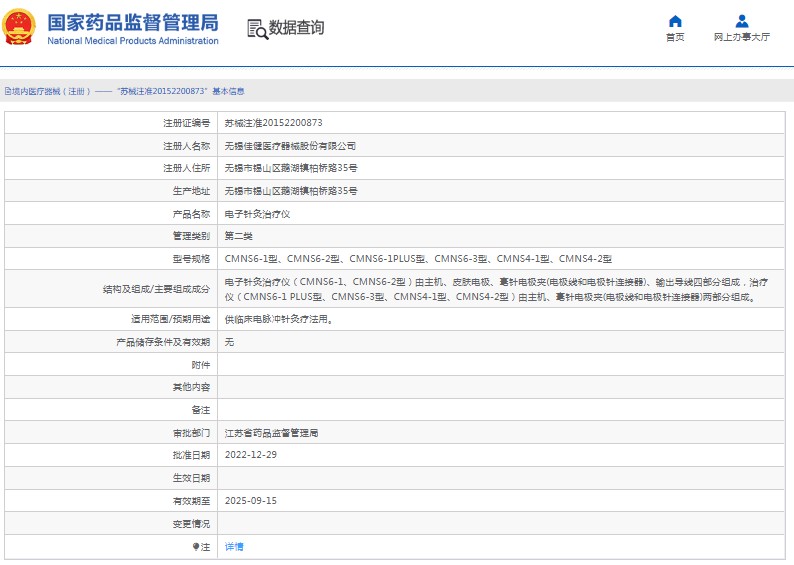Screen dimensions: 794x565
Task: Click the 管理类别 row label
Action: coord(191,236)
